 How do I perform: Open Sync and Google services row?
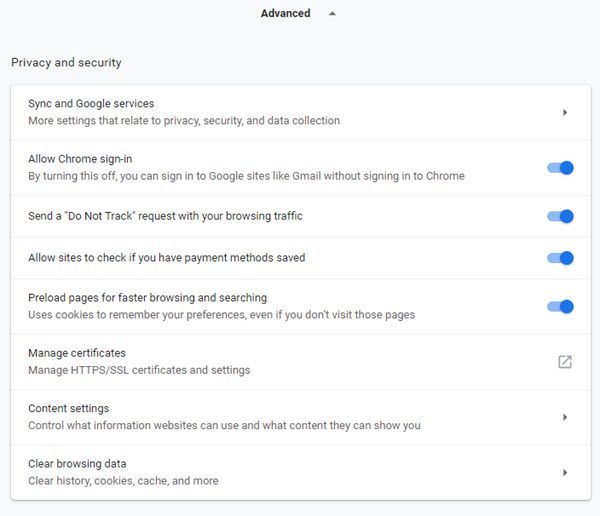pyautogui.click(x=301, y=112)
